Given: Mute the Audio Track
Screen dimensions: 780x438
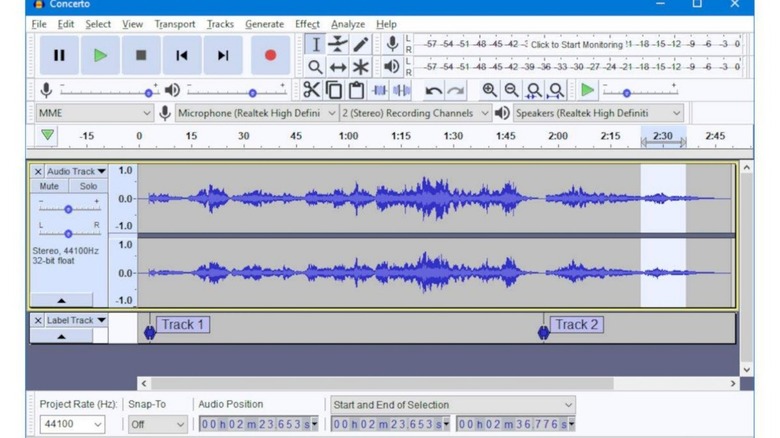Looking at the screenshot, I should point(49,187).
